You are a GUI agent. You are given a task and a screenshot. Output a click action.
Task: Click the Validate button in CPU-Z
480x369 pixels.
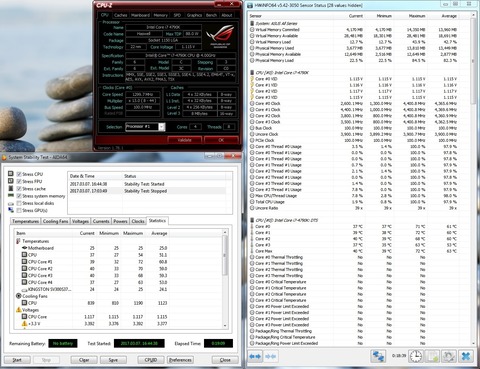[x=185, y=140]
